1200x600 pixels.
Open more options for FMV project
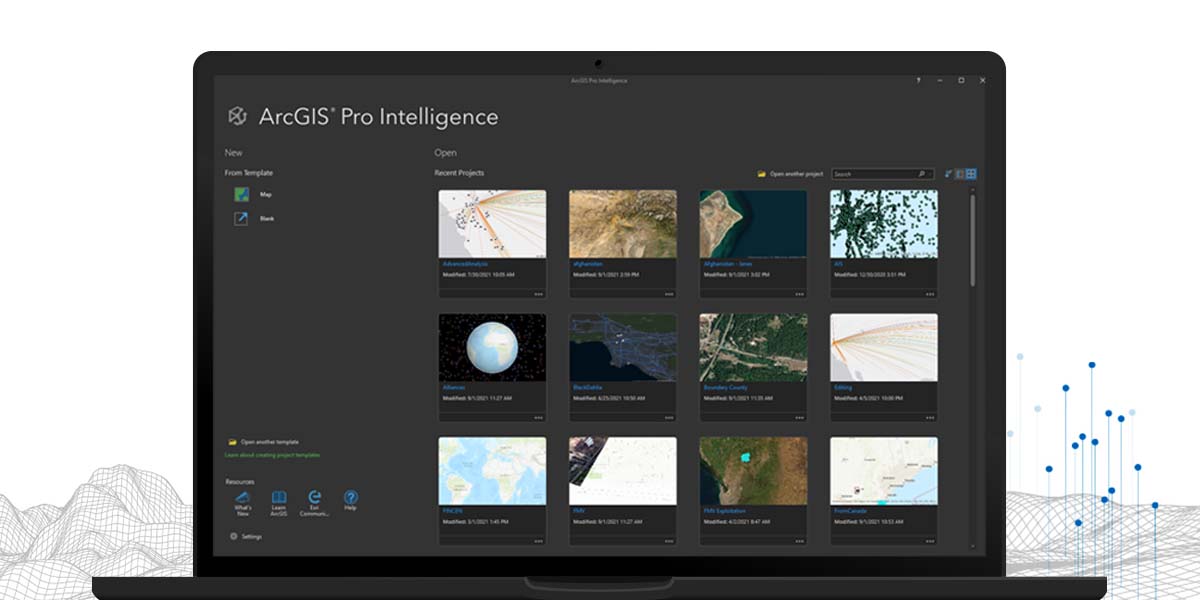pos(669,541)
